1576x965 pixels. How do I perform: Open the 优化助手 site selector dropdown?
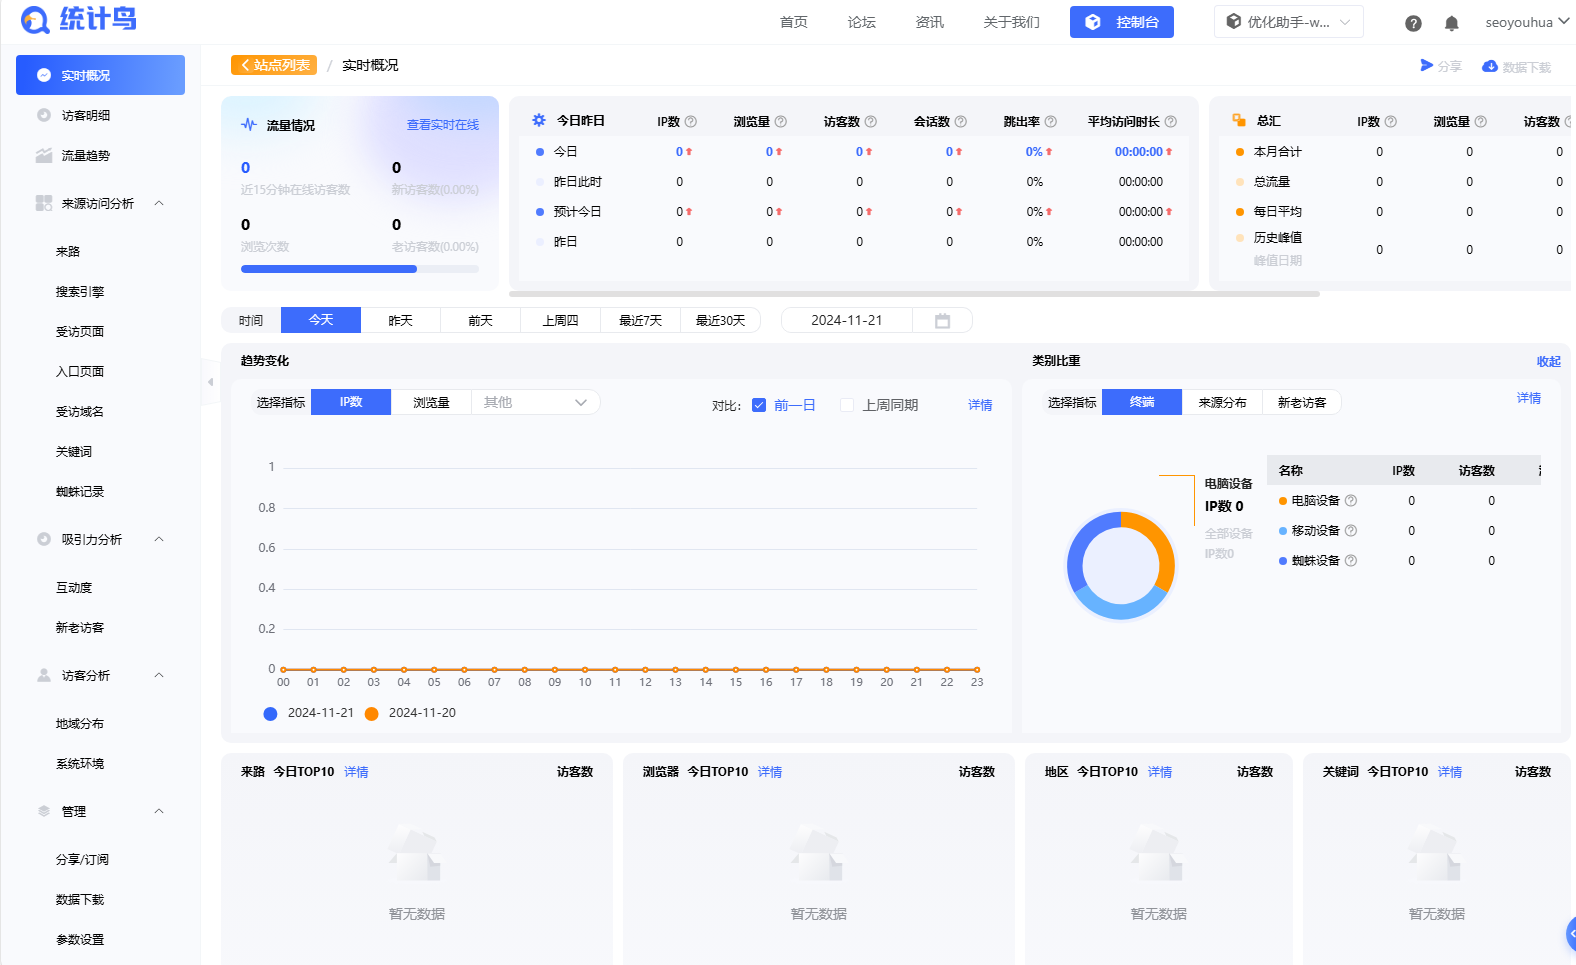(x=1288, y=22)
